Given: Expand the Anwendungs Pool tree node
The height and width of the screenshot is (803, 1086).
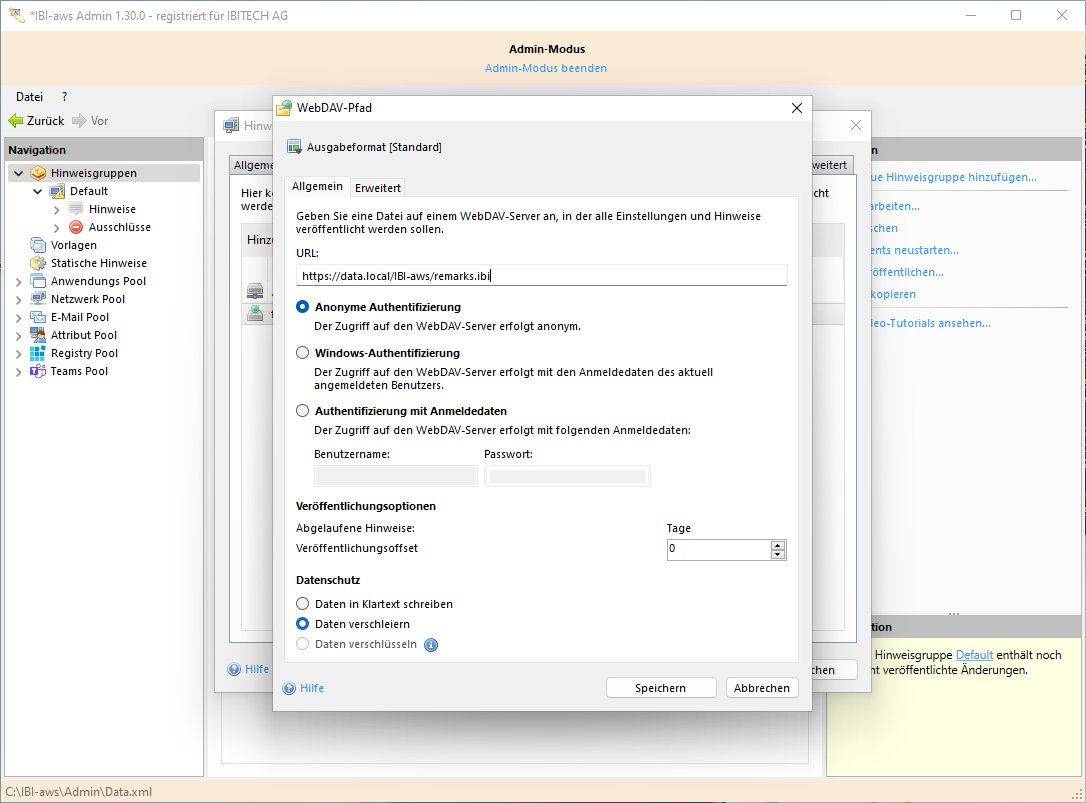Looking at the screenshot, I should [18, 282].
